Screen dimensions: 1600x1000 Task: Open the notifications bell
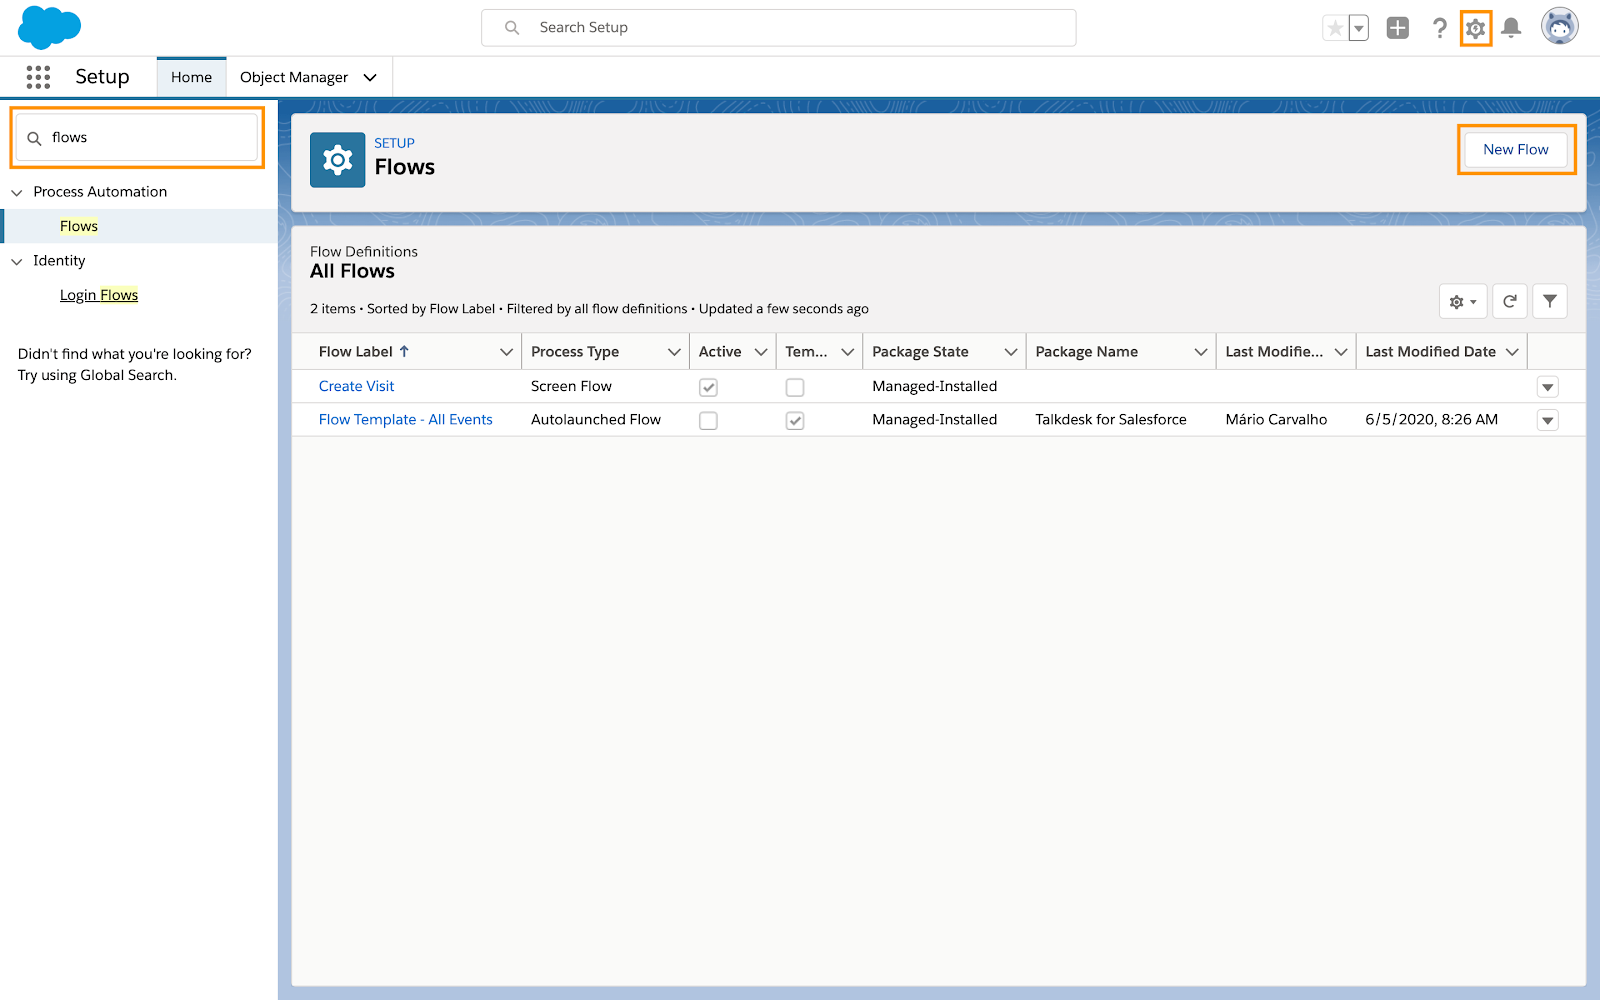pos(1511,28)
